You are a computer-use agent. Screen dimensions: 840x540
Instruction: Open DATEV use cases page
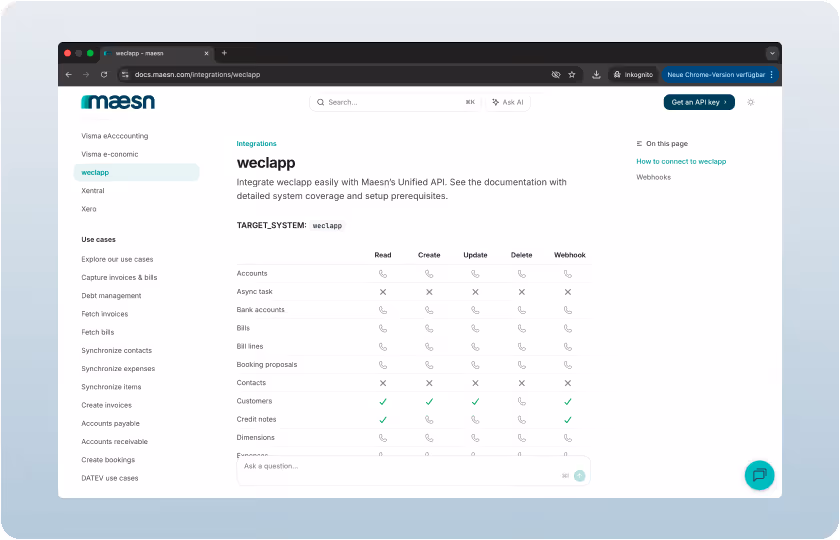pos(110,478)
